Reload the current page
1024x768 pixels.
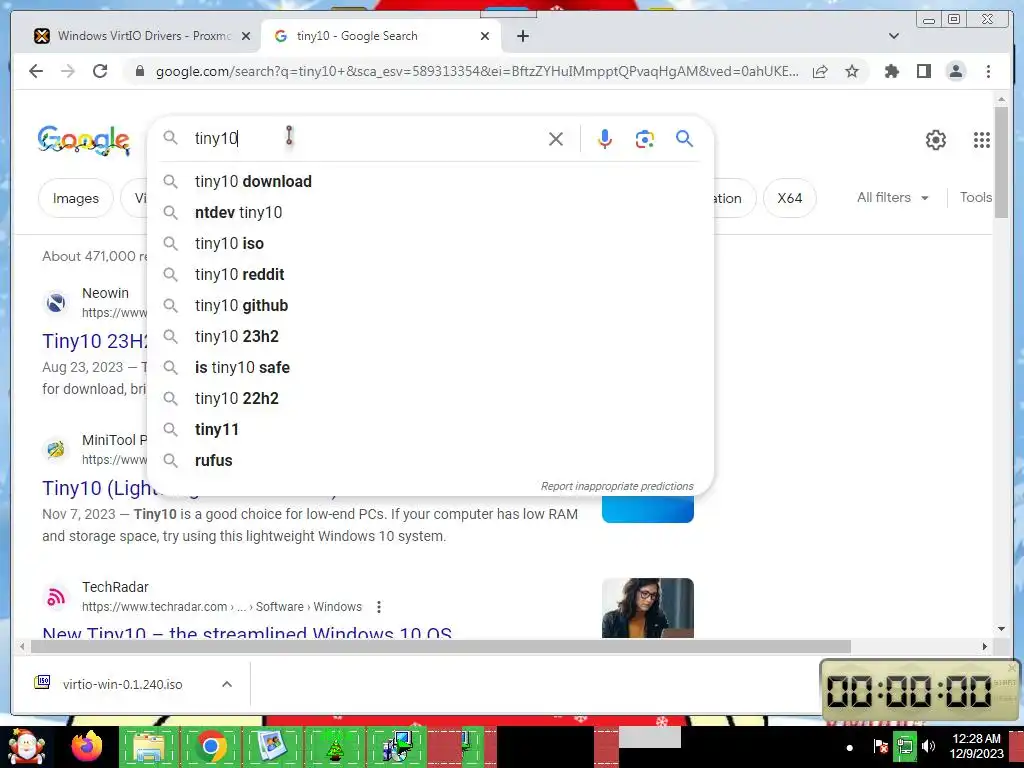tap(100, 71)
